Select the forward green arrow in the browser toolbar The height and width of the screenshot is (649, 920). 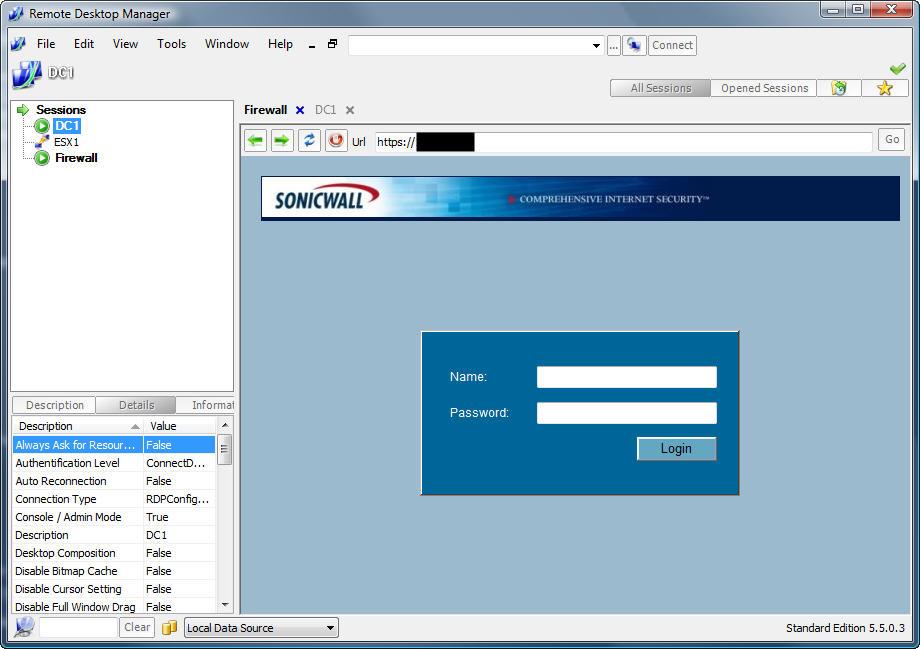[282, 140]
